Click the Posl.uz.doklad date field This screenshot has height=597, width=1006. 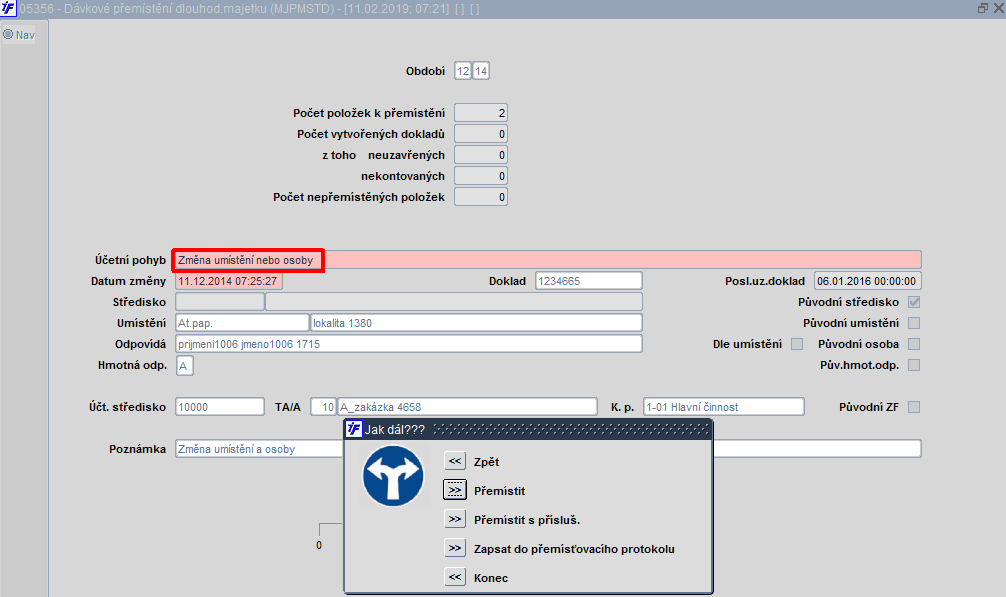867,281
